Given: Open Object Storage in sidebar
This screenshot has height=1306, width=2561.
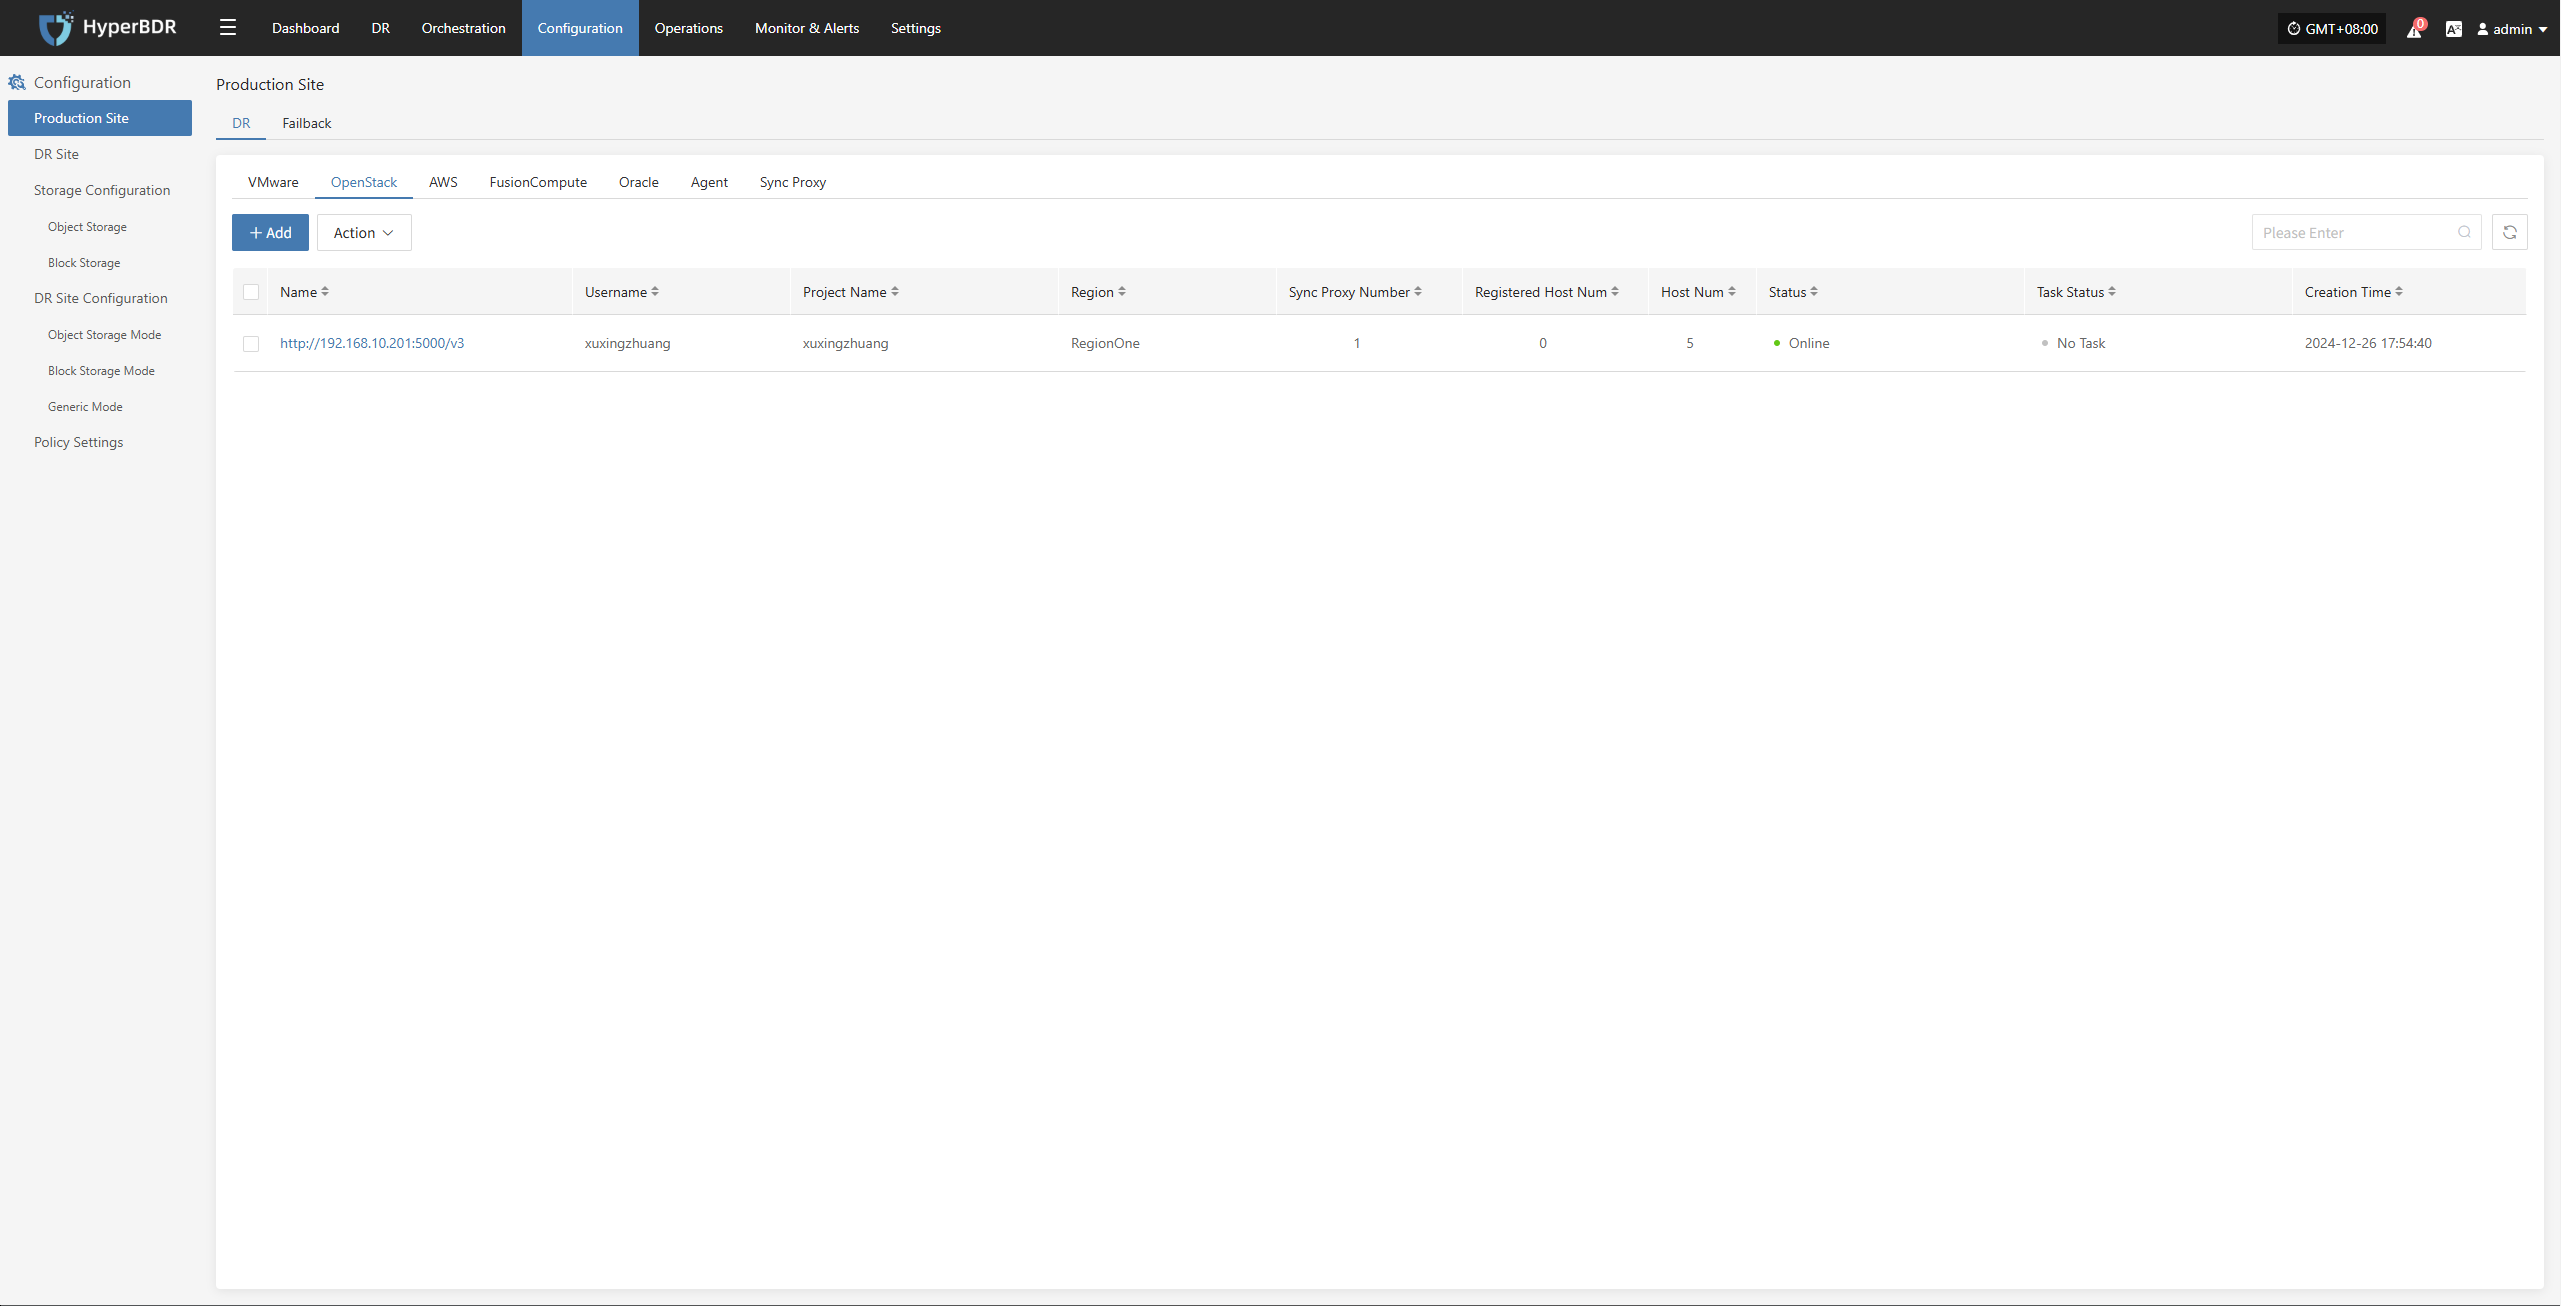Looking at the screenshot, I should 87,227.
